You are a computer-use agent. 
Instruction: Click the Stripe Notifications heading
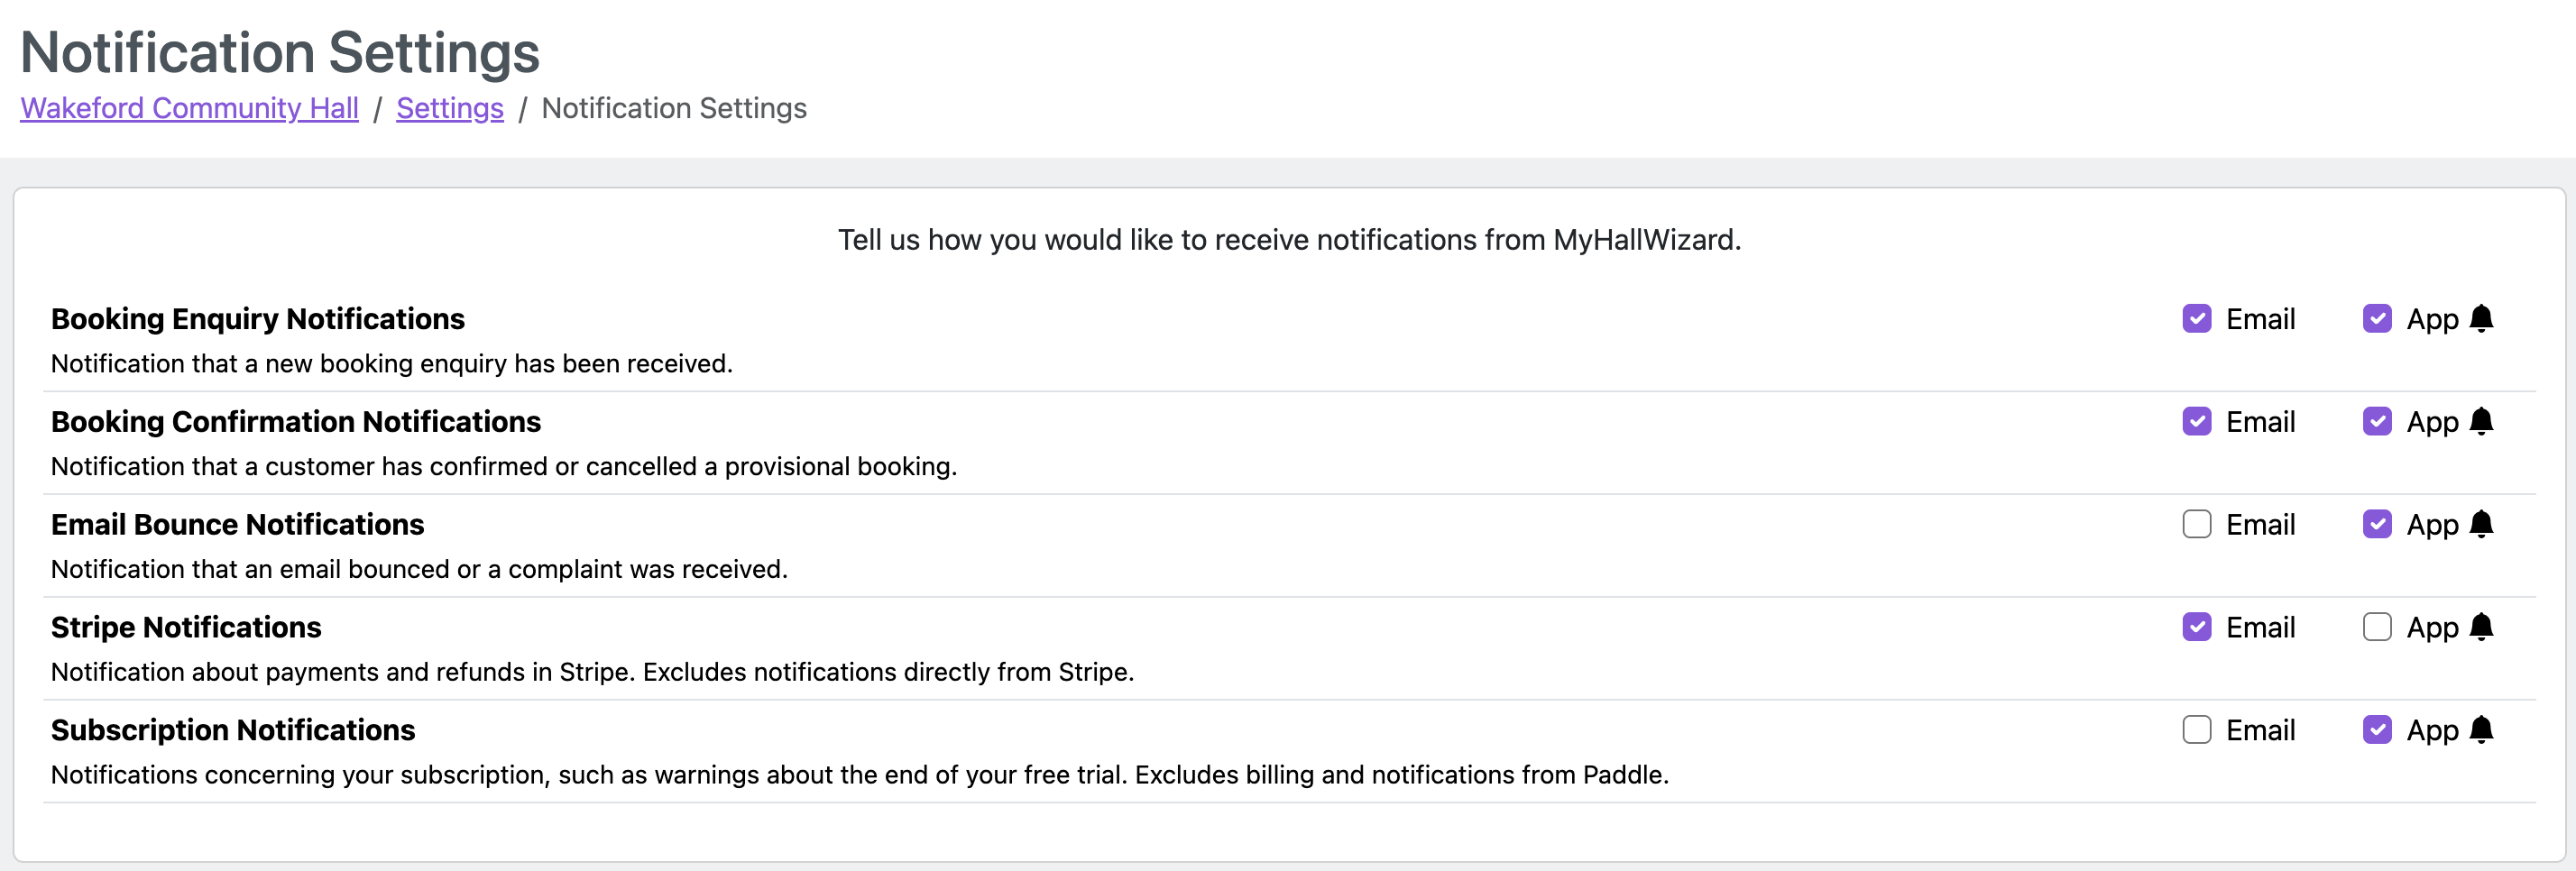pyautogui.click(x=186, y=627)
